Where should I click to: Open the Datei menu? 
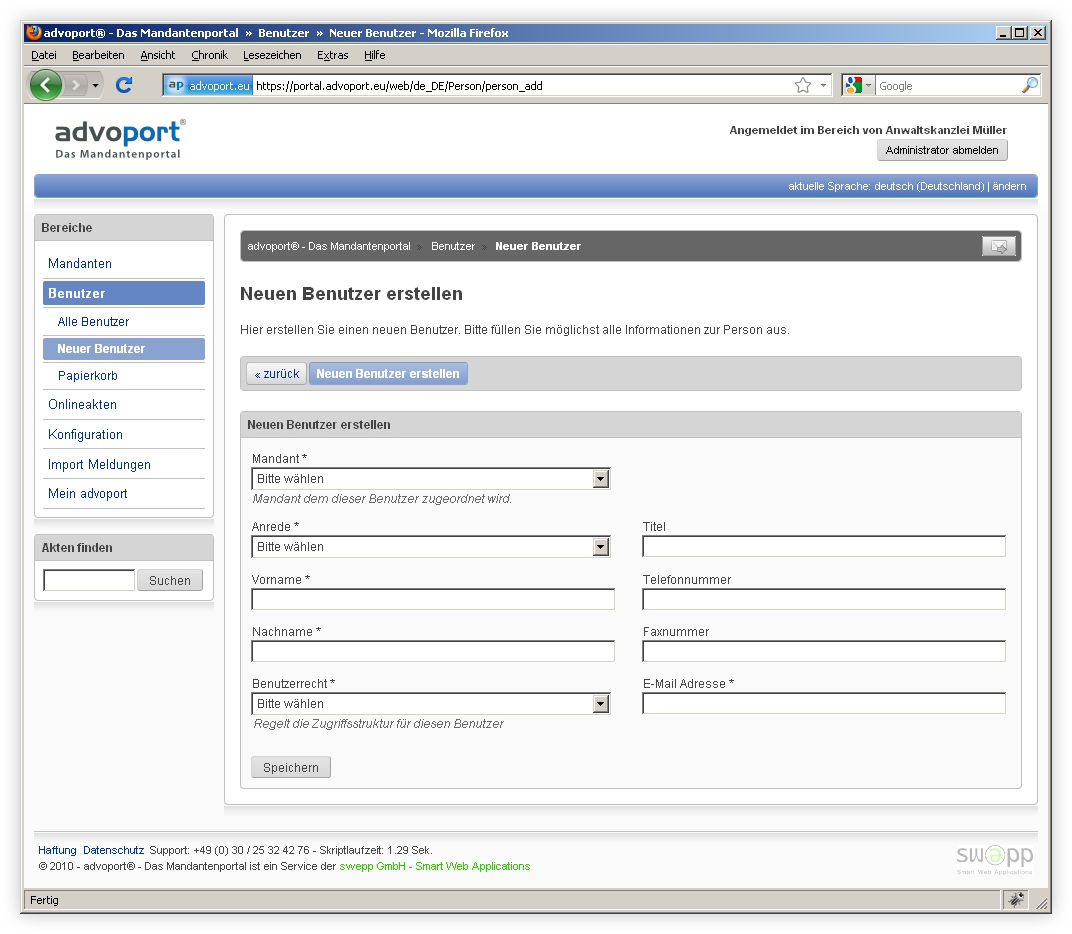click(x=44, y=55)
